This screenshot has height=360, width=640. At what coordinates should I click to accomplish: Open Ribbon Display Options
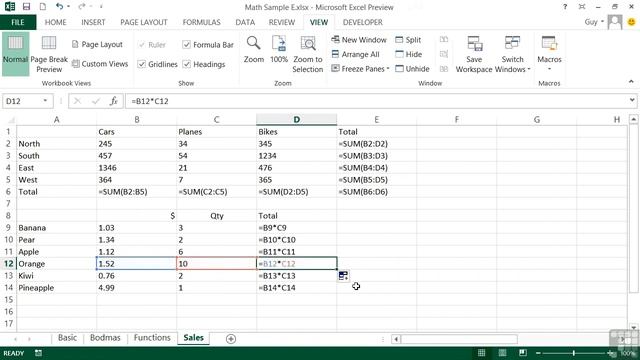pyautogui.click(x=582, y=7)
